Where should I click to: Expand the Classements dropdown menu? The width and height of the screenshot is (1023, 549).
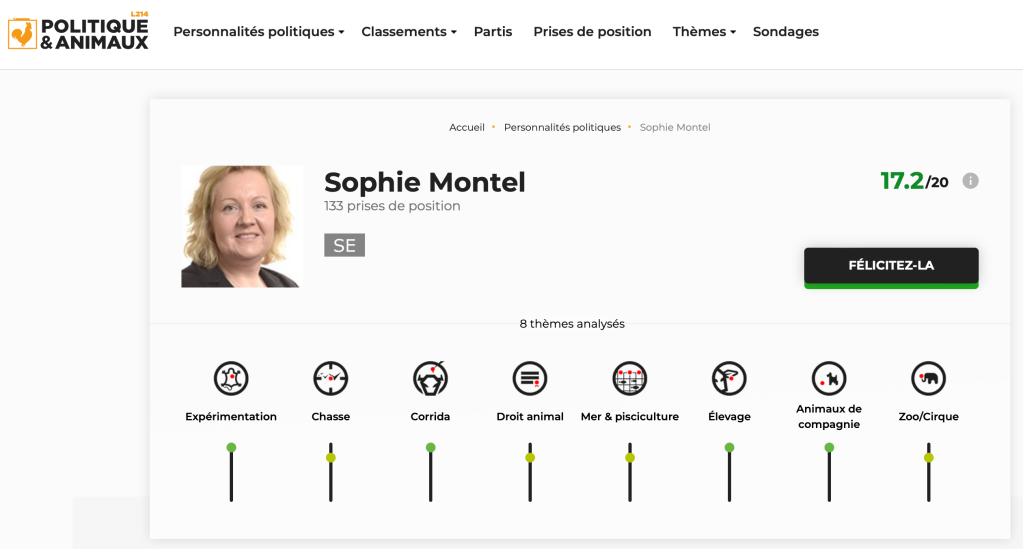[409, 31]
